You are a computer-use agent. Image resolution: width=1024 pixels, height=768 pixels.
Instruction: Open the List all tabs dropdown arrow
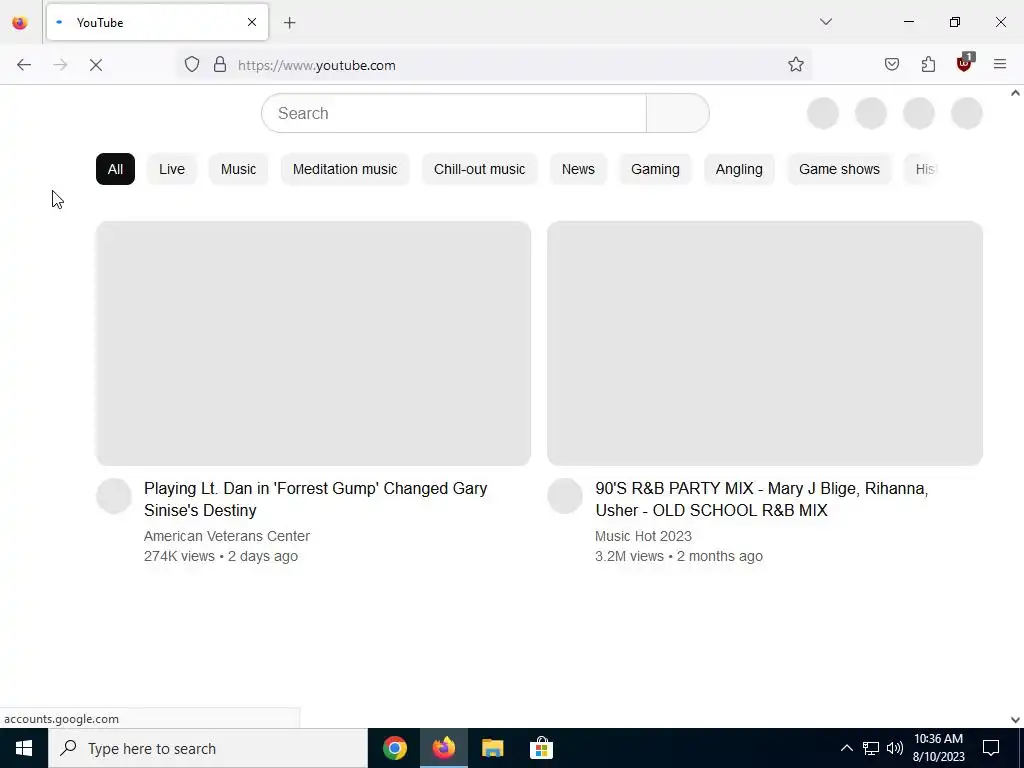coord(826,22)
